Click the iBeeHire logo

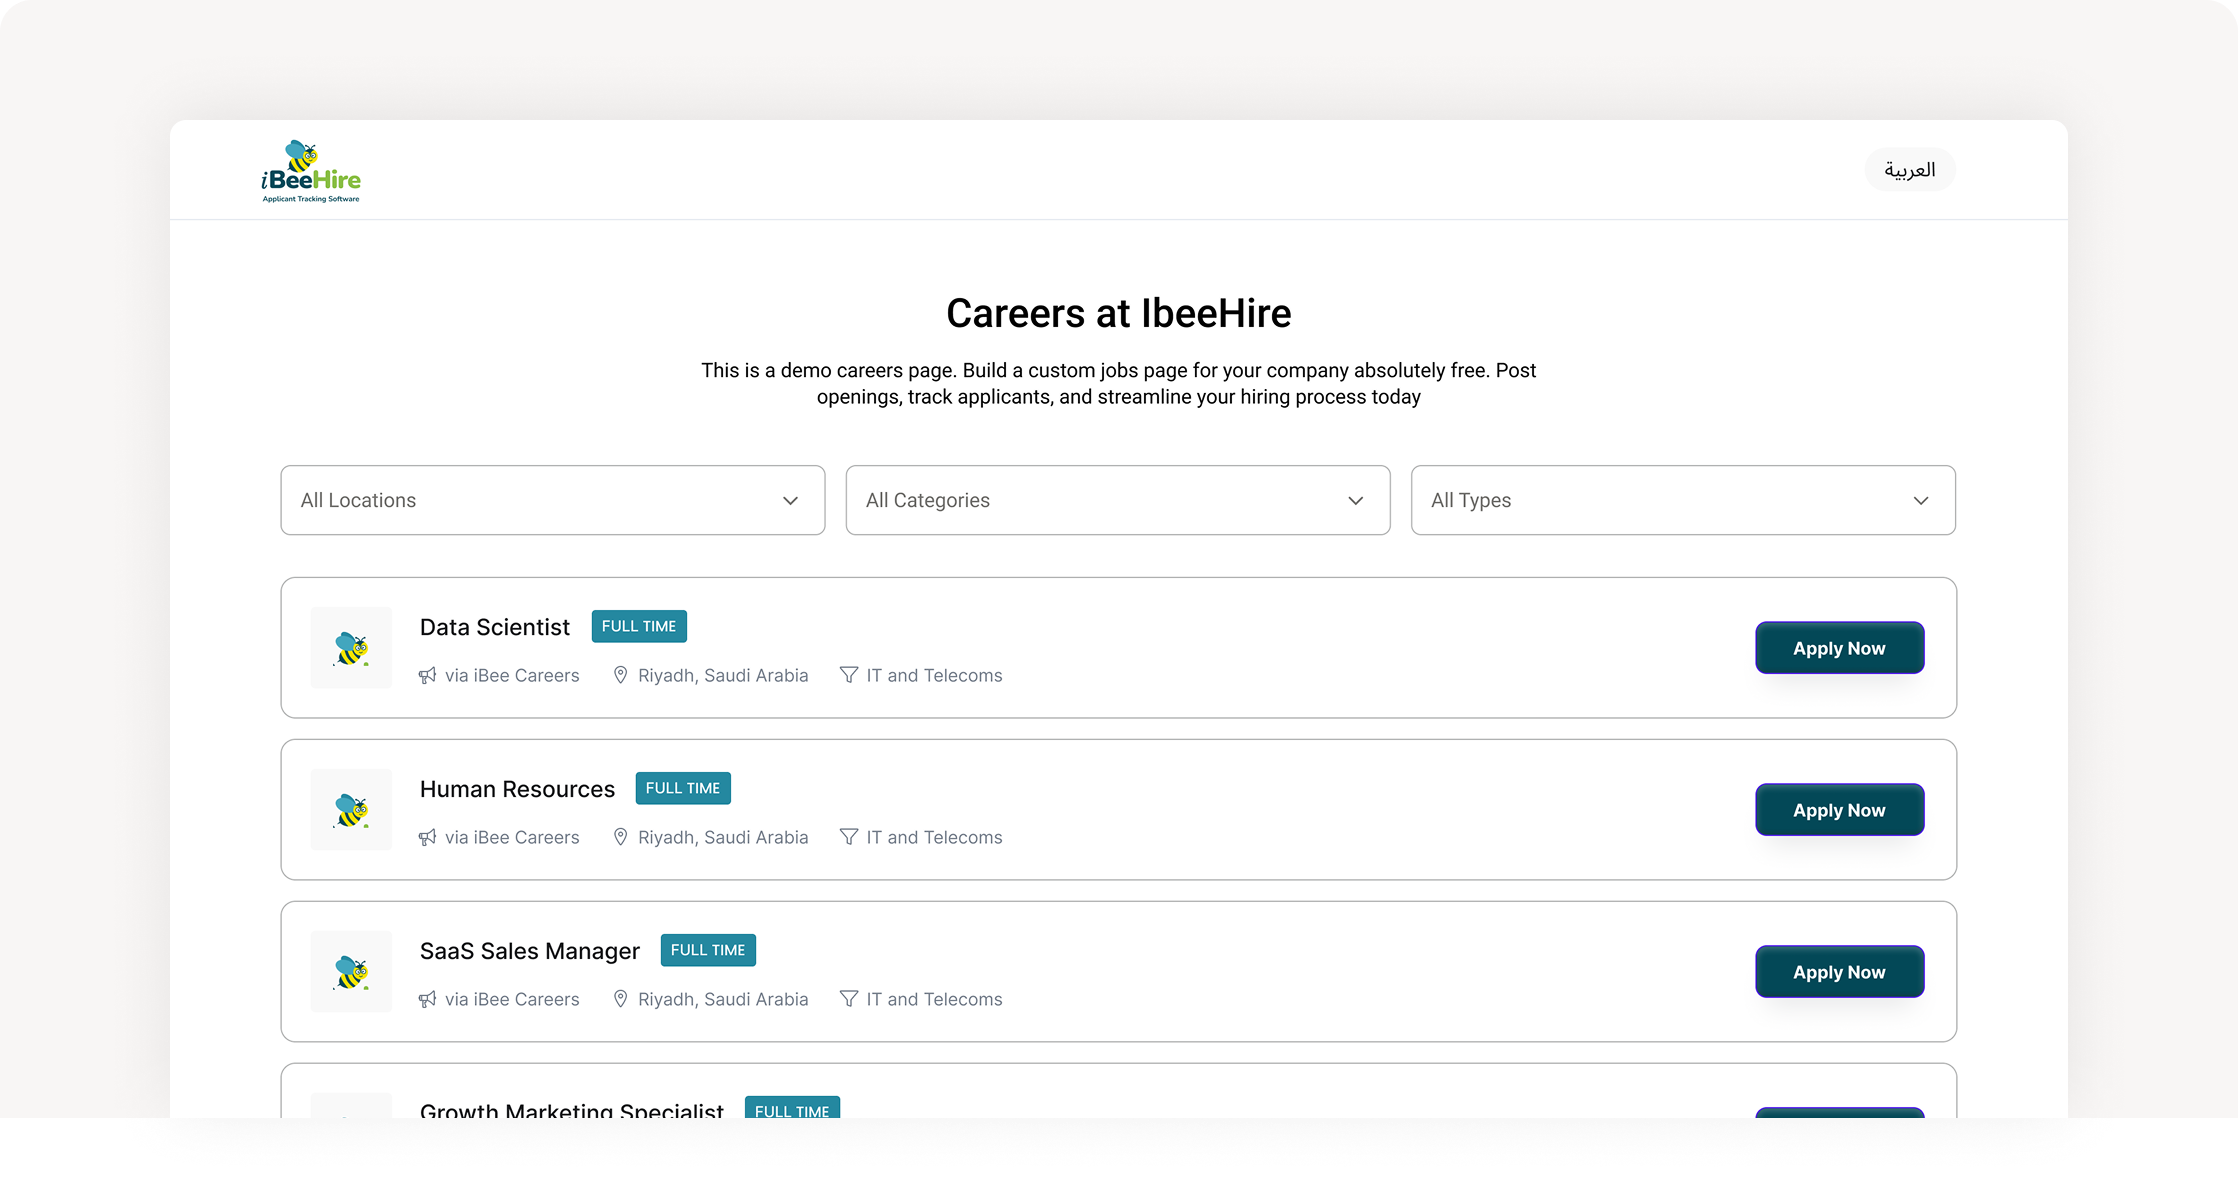311,171
